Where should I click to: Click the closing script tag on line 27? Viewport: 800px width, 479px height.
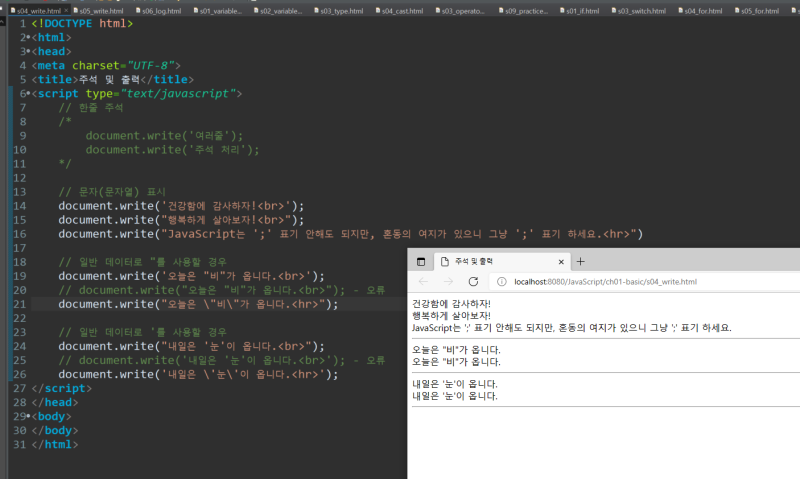[x=62, y=388]
